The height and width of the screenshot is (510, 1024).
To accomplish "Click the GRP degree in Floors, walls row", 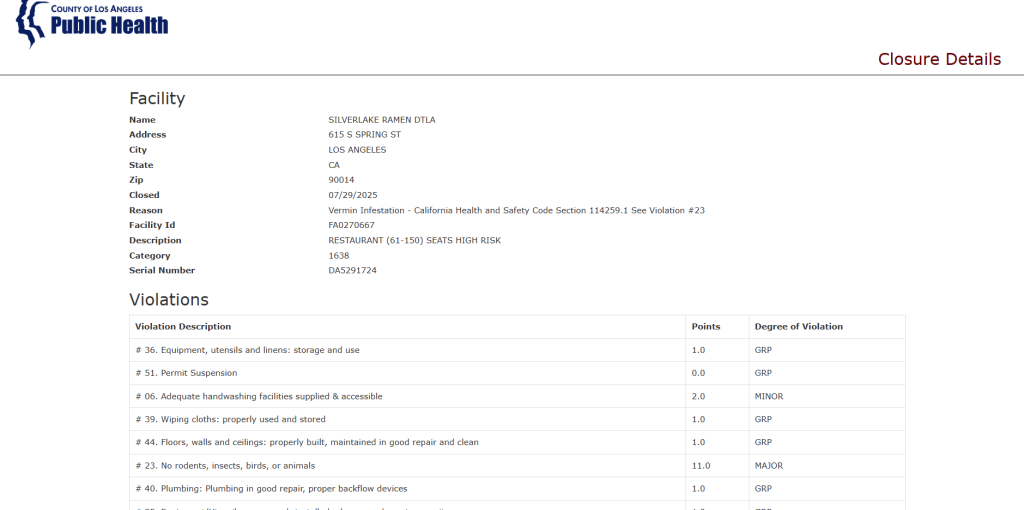I will [x=763, y=442].
